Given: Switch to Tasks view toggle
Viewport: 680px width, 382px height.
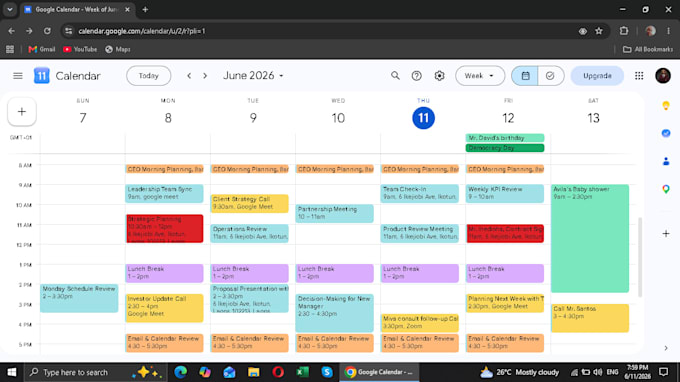Looking at the screenshot, I should (x=550, y=76).
